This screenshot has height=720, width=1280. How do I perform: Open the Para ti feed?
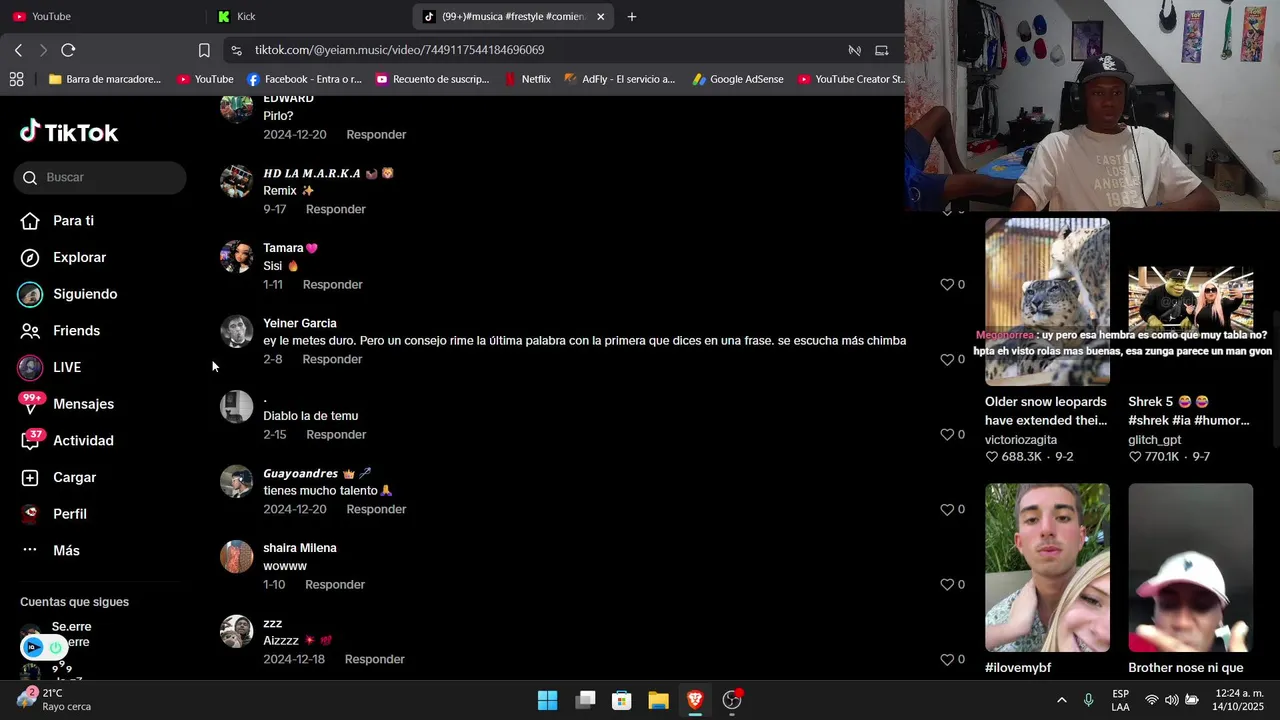point(58,221)
